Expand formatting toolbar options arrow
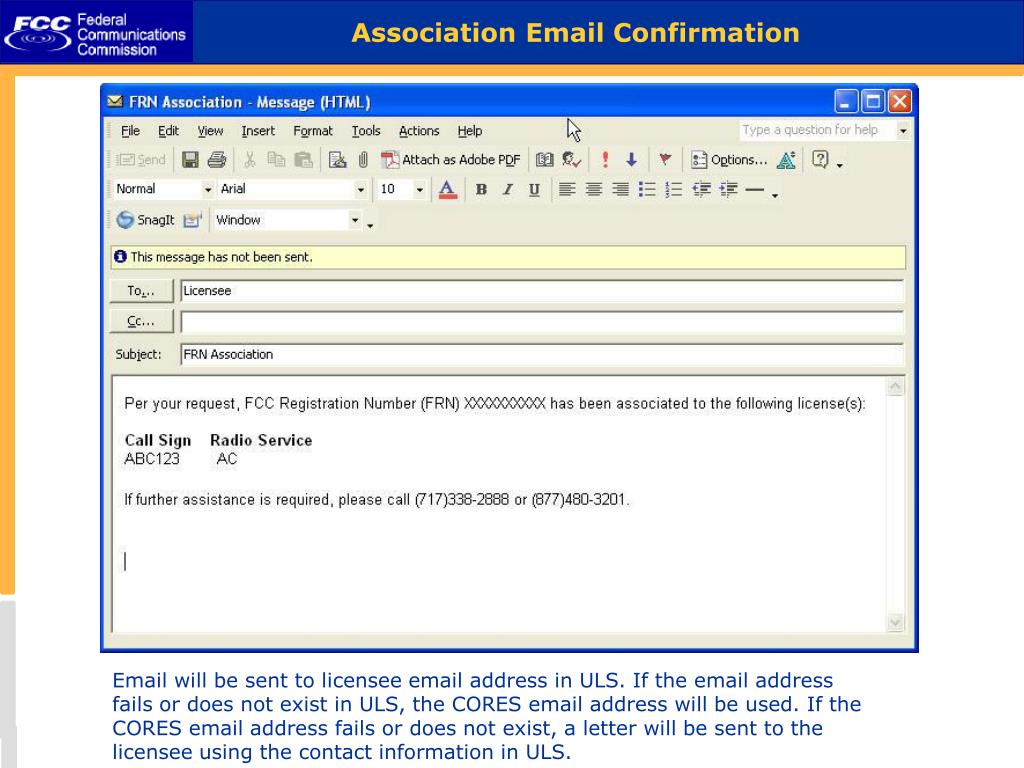Screen dimensions: 1024x768 (775, 195)
